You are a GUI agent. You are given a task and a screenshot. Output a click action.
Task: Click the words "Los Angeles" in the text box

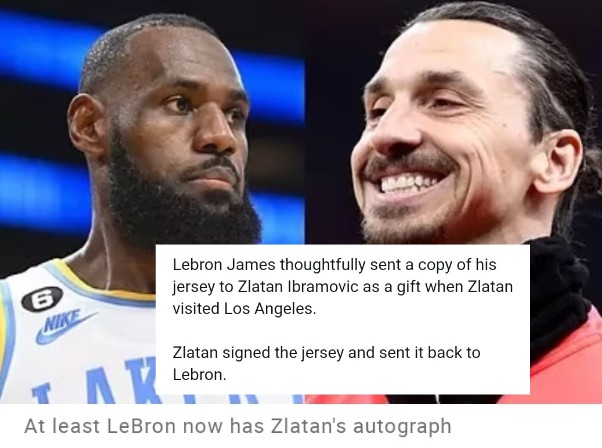point(268,309)
